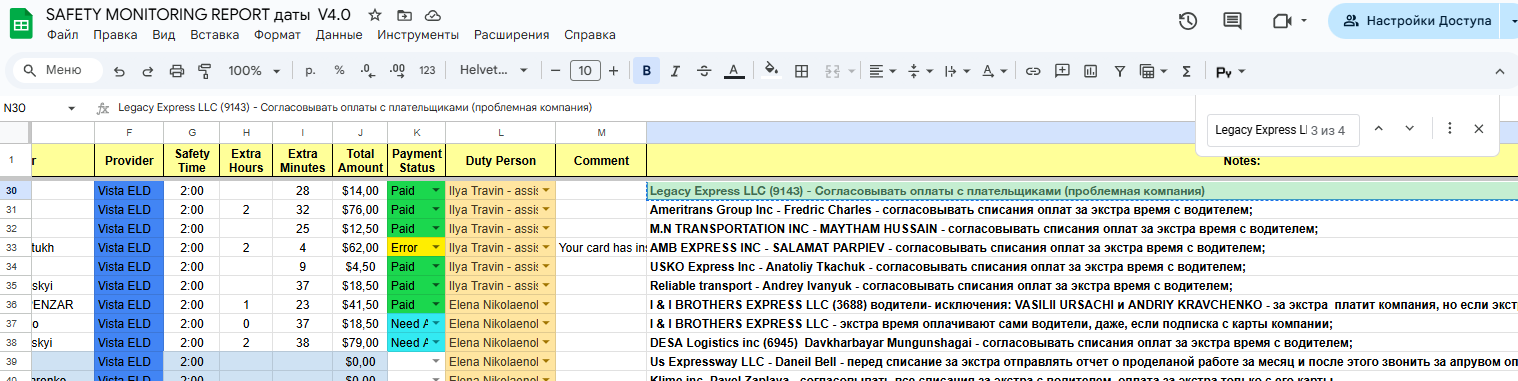Viewport: 1518px width, 381px height.
Task: Toggle italic formatting
Action: click(x=675, y=71)
